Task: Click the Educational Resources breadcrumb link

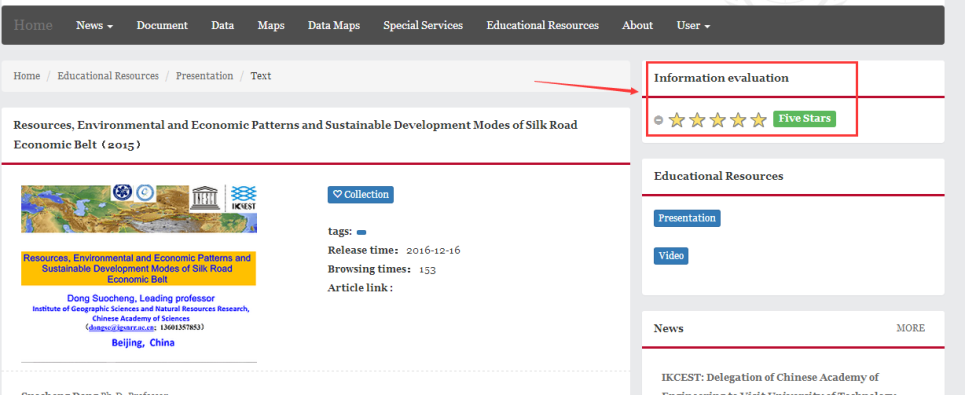Action: coord(108,76)
